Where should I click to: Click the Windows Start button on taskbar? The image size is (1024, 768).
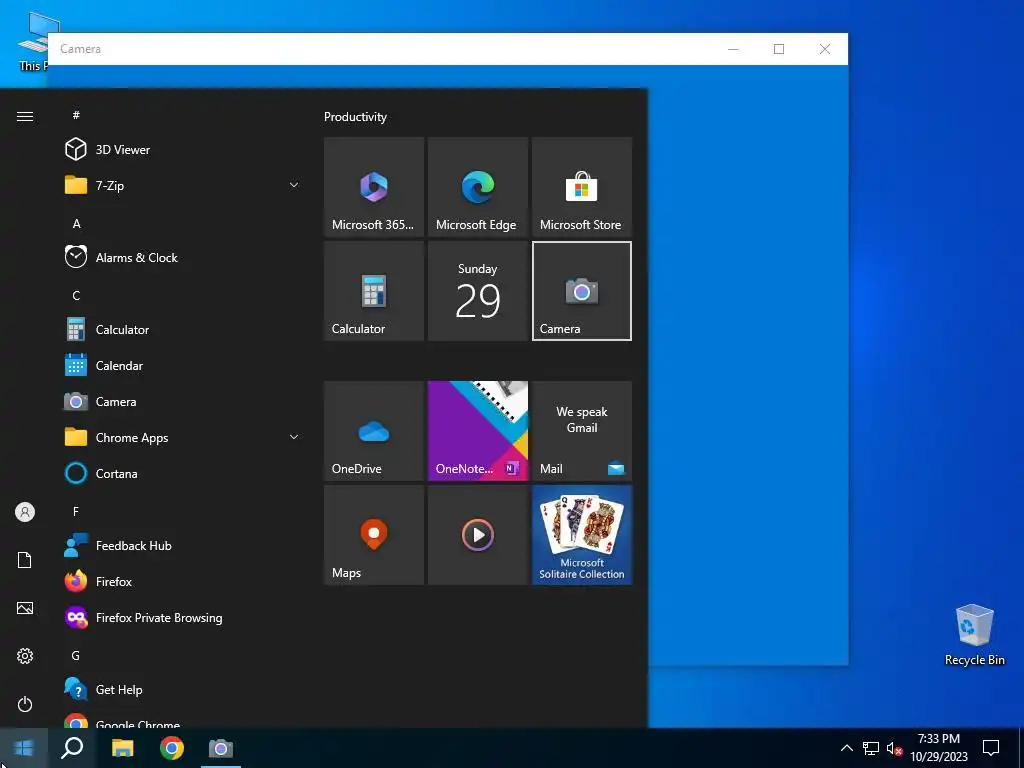tap(24, 748)
